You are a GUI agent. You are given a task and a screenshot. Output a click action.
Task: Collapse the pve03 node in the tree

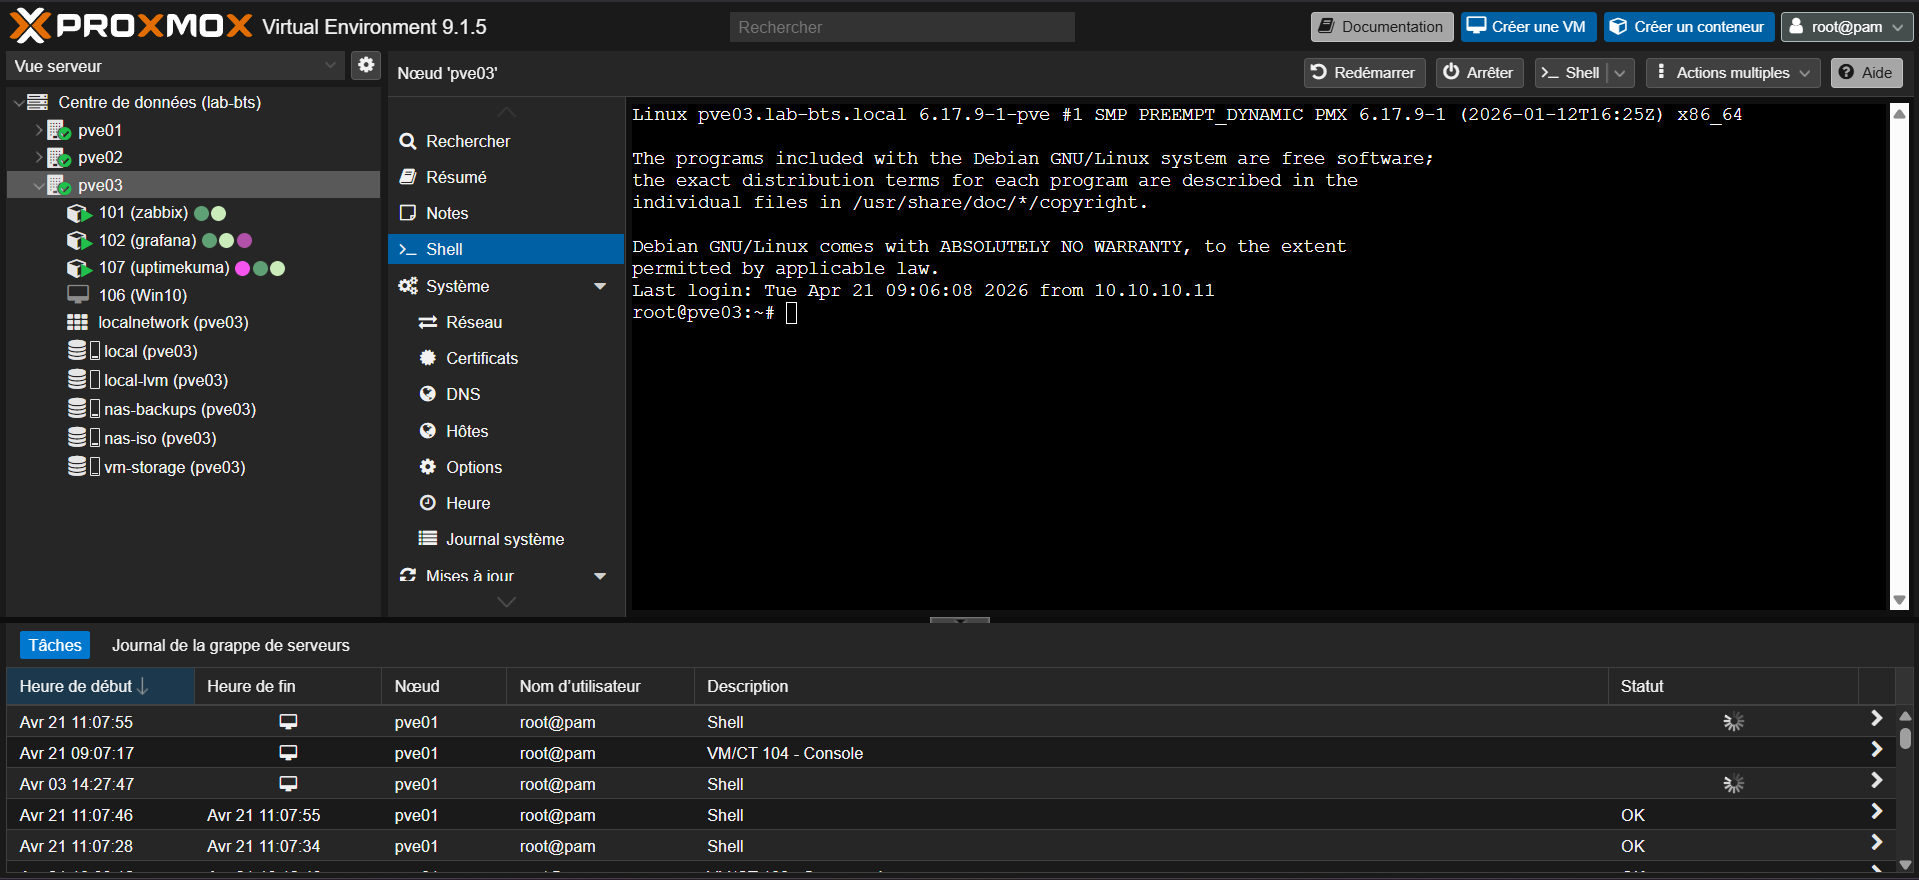tap(39, 185)
